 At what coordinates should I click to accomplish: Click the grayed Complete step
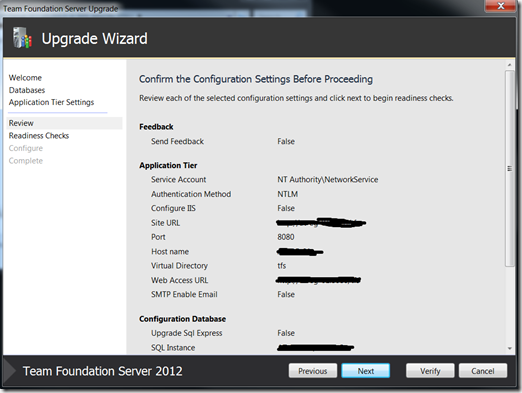pyautogui.click(x=26, y=161)
